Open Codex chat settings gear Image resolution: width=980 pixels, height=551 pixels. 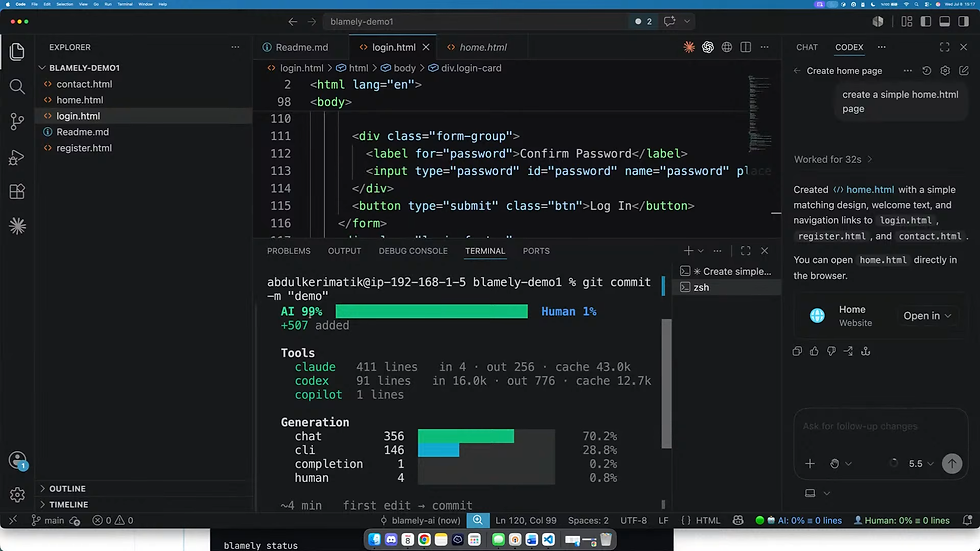click(945, 71)
